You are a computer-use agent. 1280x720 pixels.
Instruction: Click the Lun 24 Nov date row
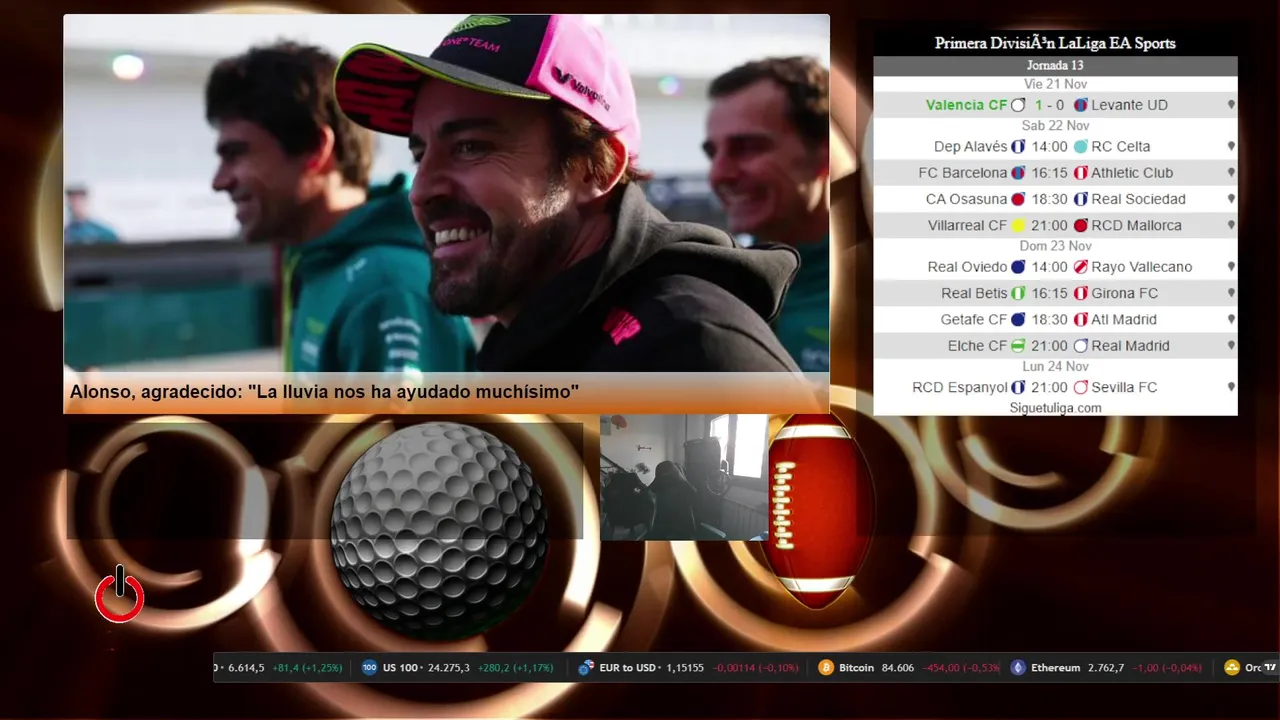(x=1055, y=367)
